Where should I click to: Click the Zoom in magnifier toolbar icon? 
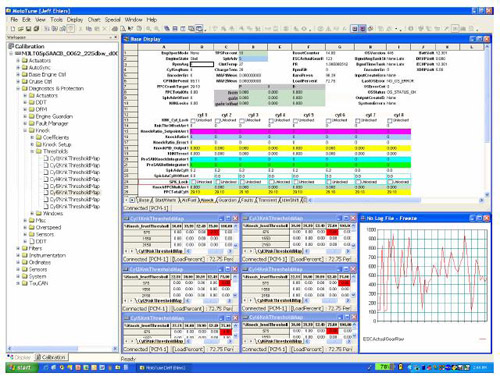[148, 29]
